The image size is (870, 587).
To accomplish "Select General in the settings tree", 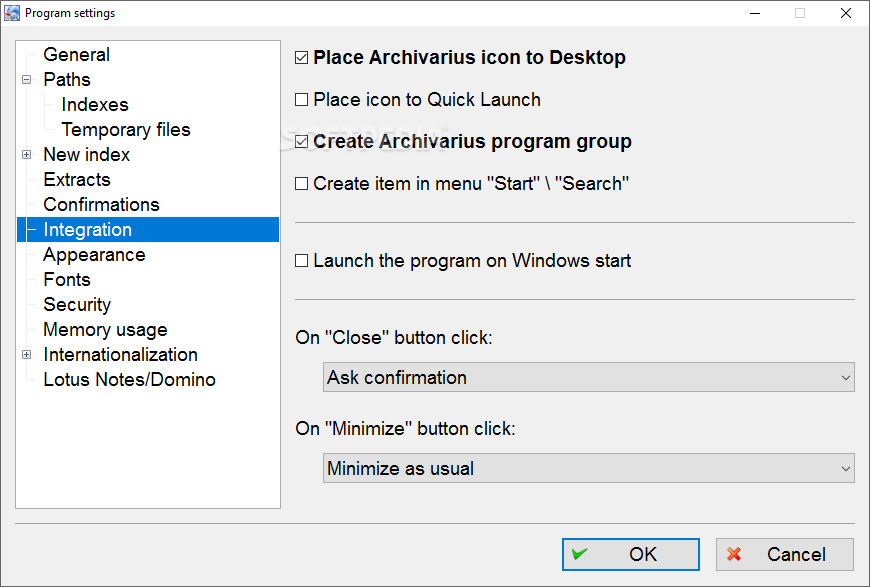I will pyautogui.click(x=77, y=54).
